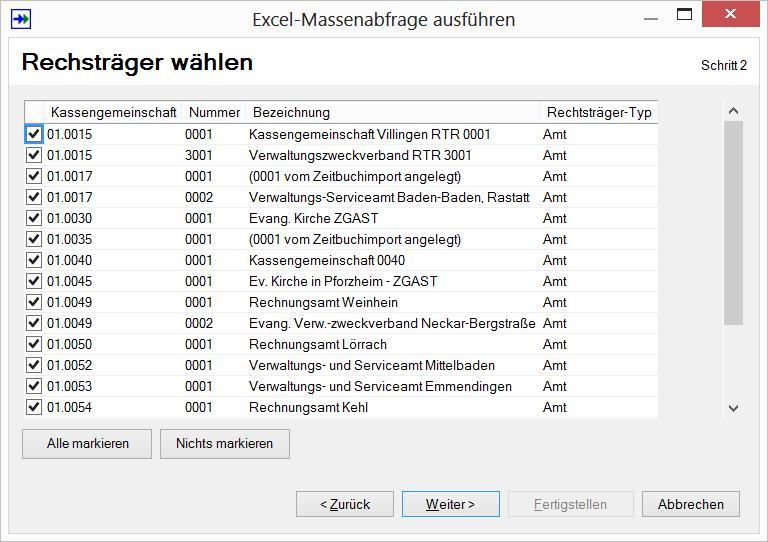Click the text Rechnungsamt Lörrach

[x=318, y=344]
